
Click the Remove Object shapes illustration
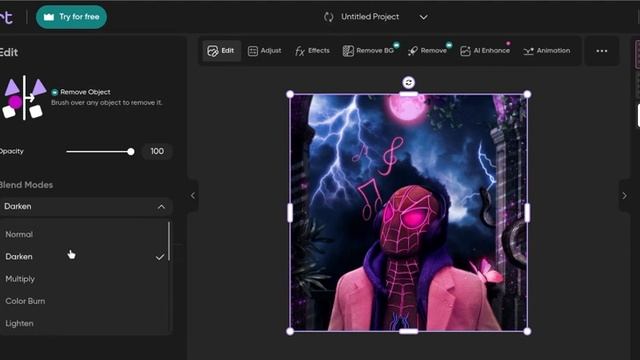(24, 98)
